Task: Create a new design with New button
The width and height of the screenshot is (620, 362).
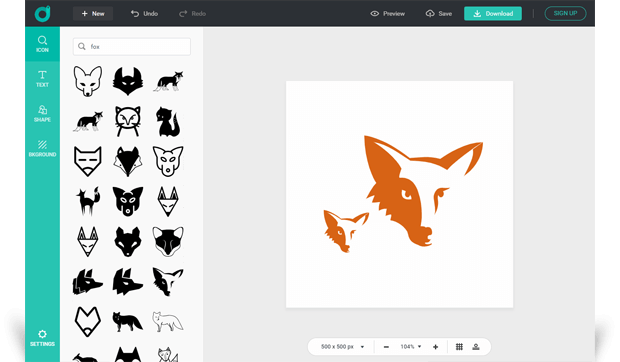Action: tap(93, 13)
